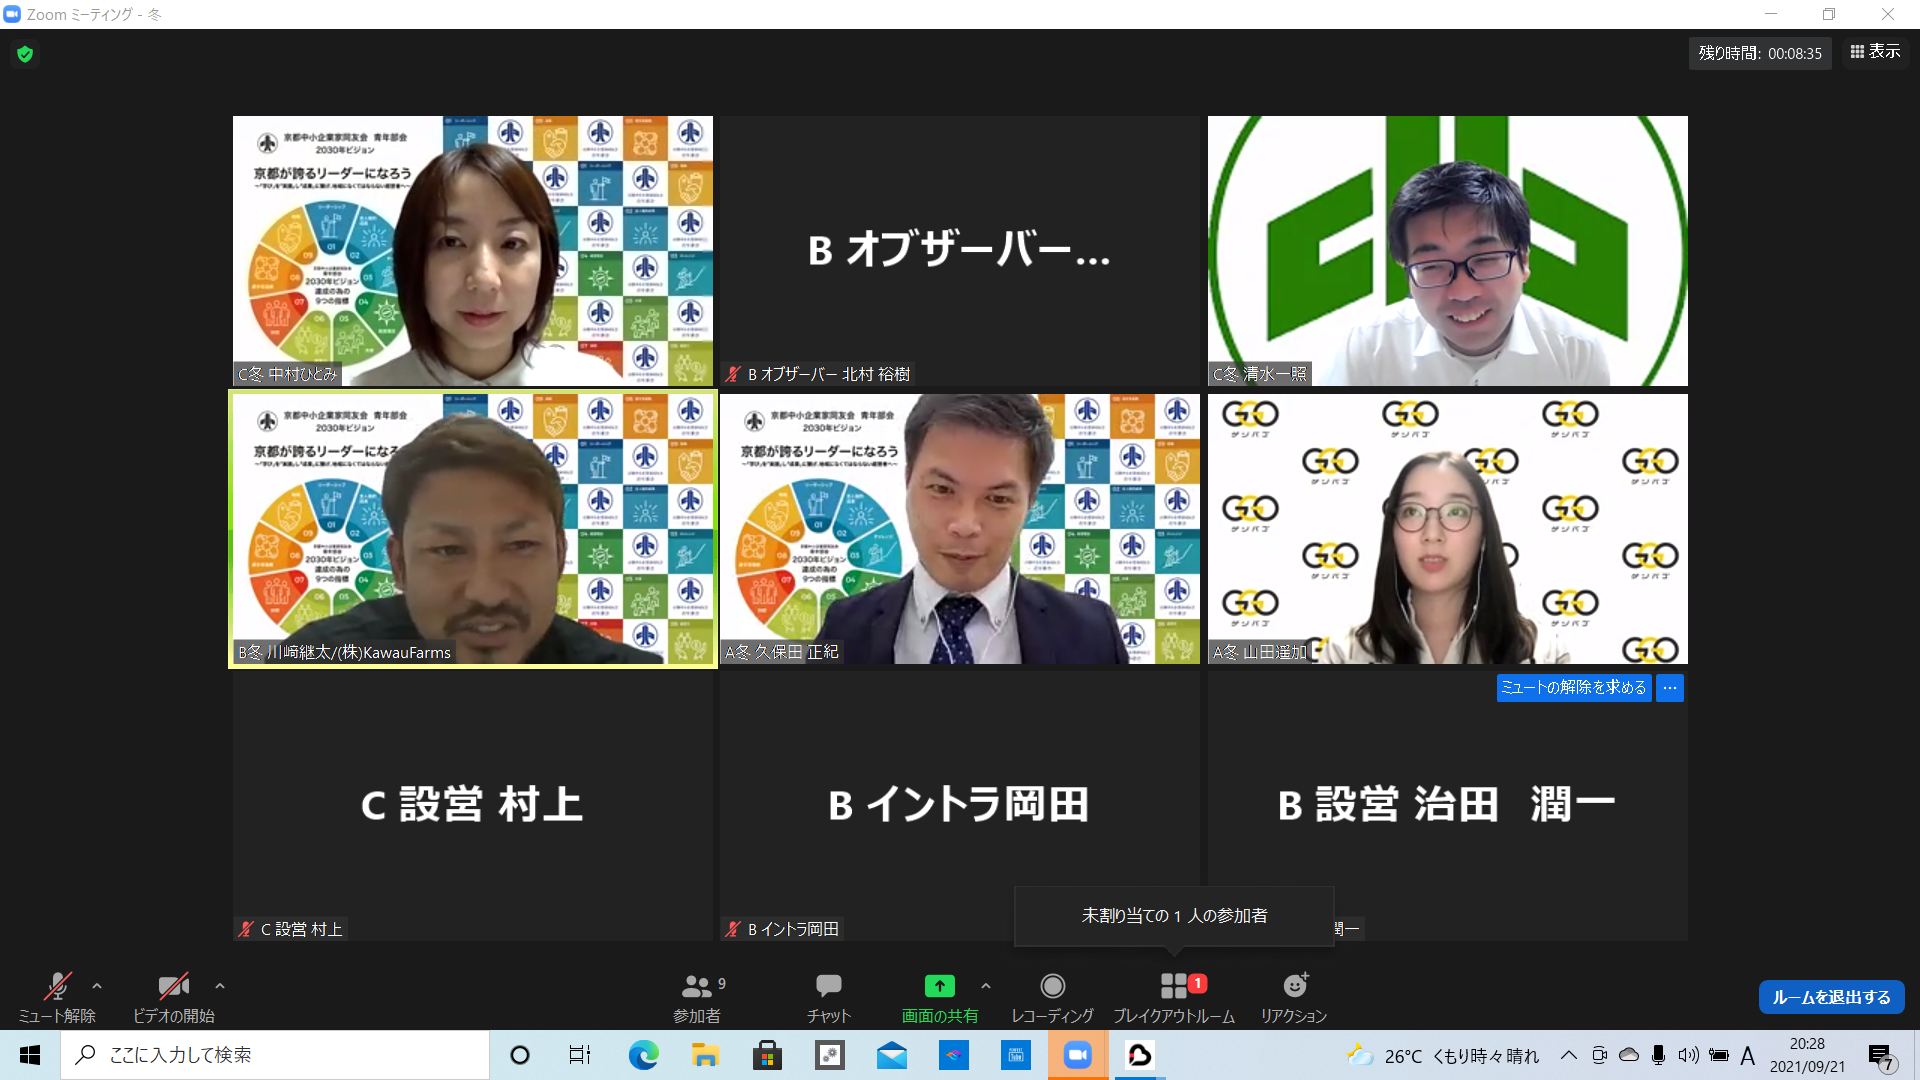Click the green encryption shield icon
Screen dimensions: 1920x1080
[26, 54]
